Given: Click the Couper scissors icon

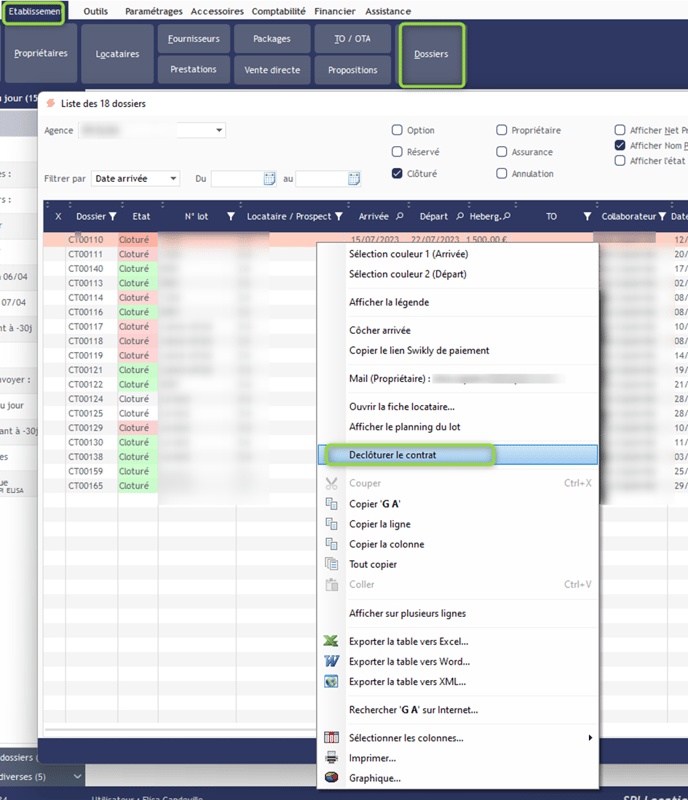Looking at the screenshot, I should pyautogui.click(x=331, y=483).
